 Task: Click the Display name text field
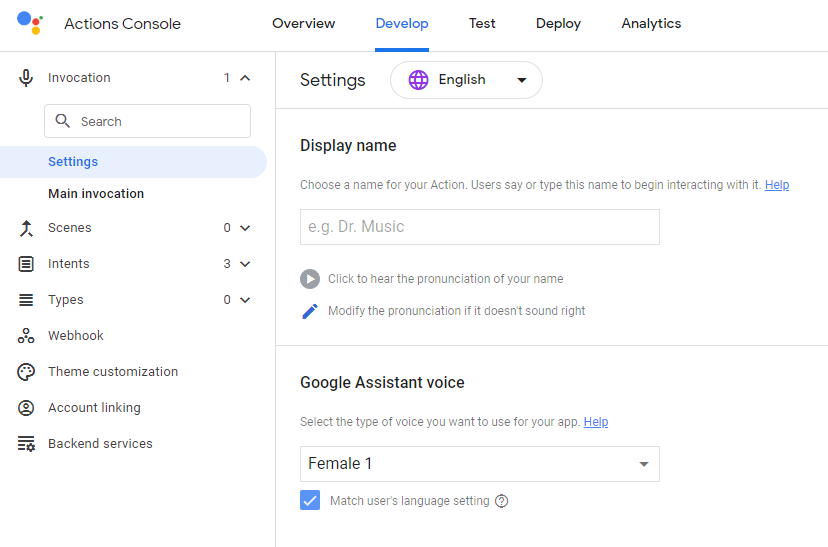click(480, 227)
